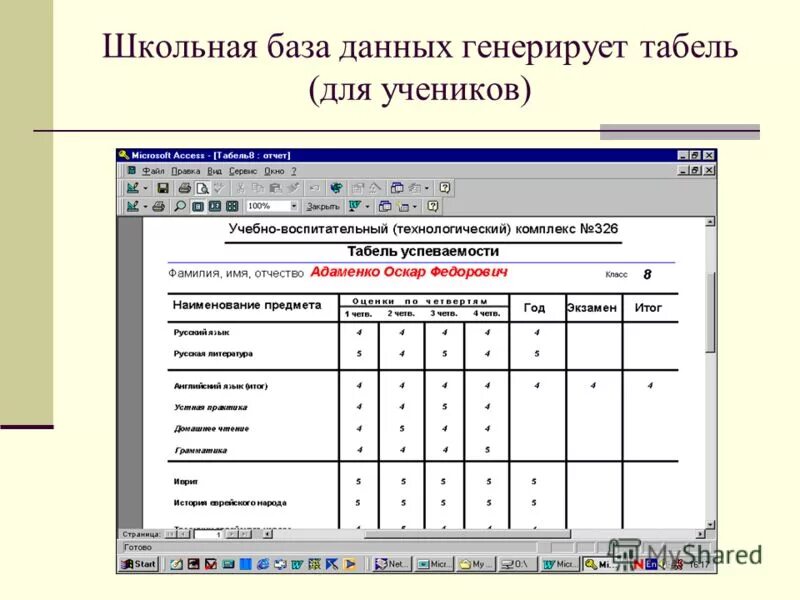Open the 100% zoom dropdown arrow
This screenshot has height=600, width=800.
294,206
